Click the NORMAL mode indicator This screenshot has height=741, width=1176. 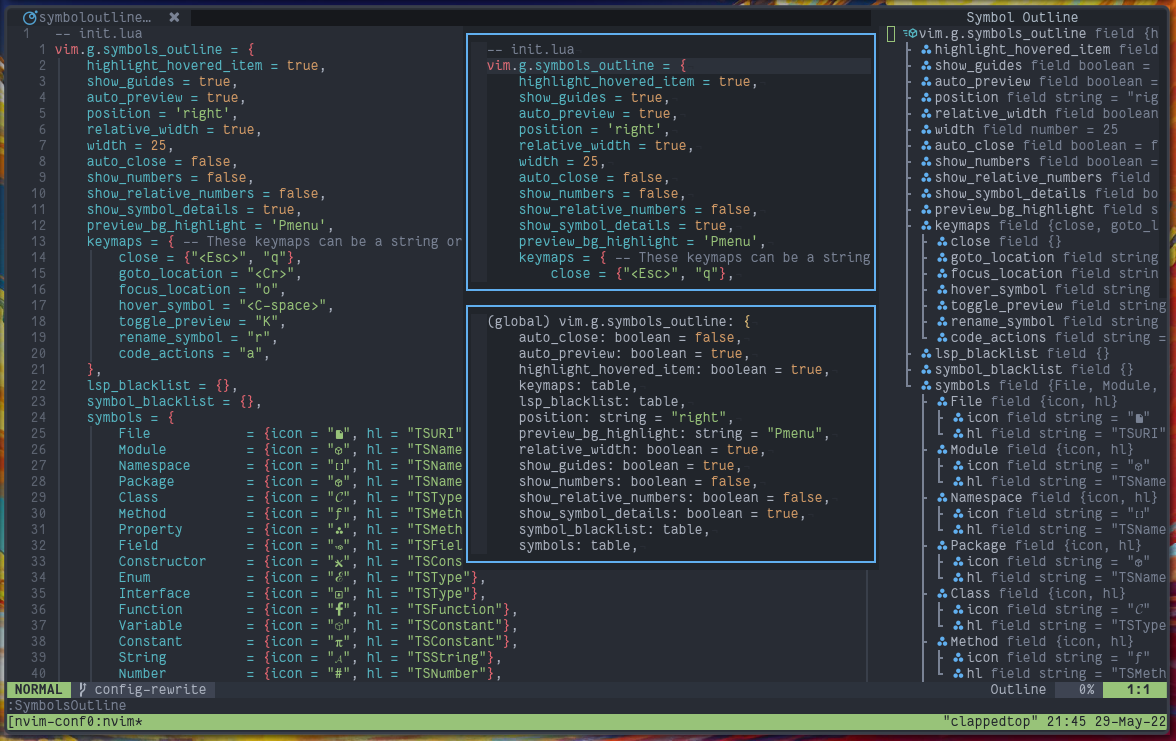38,689
